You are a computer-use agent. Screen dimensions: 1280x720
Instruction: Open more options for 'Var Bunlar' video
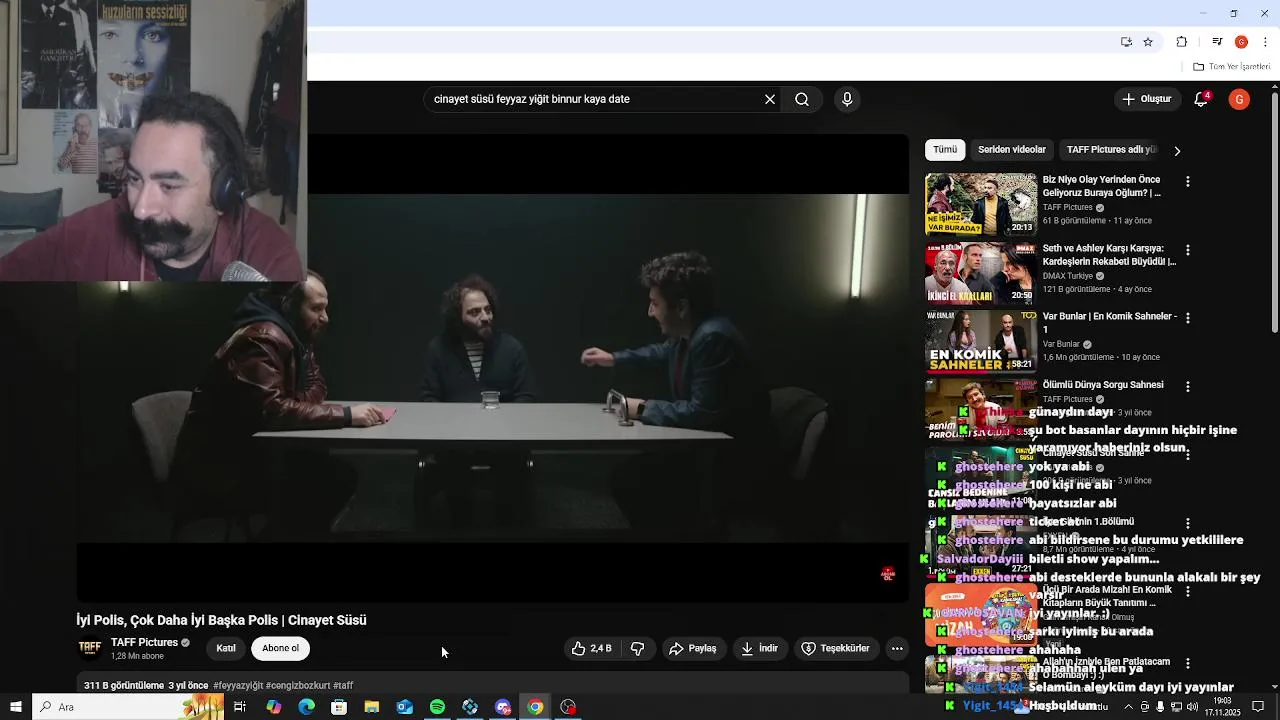pos(1188,318)
